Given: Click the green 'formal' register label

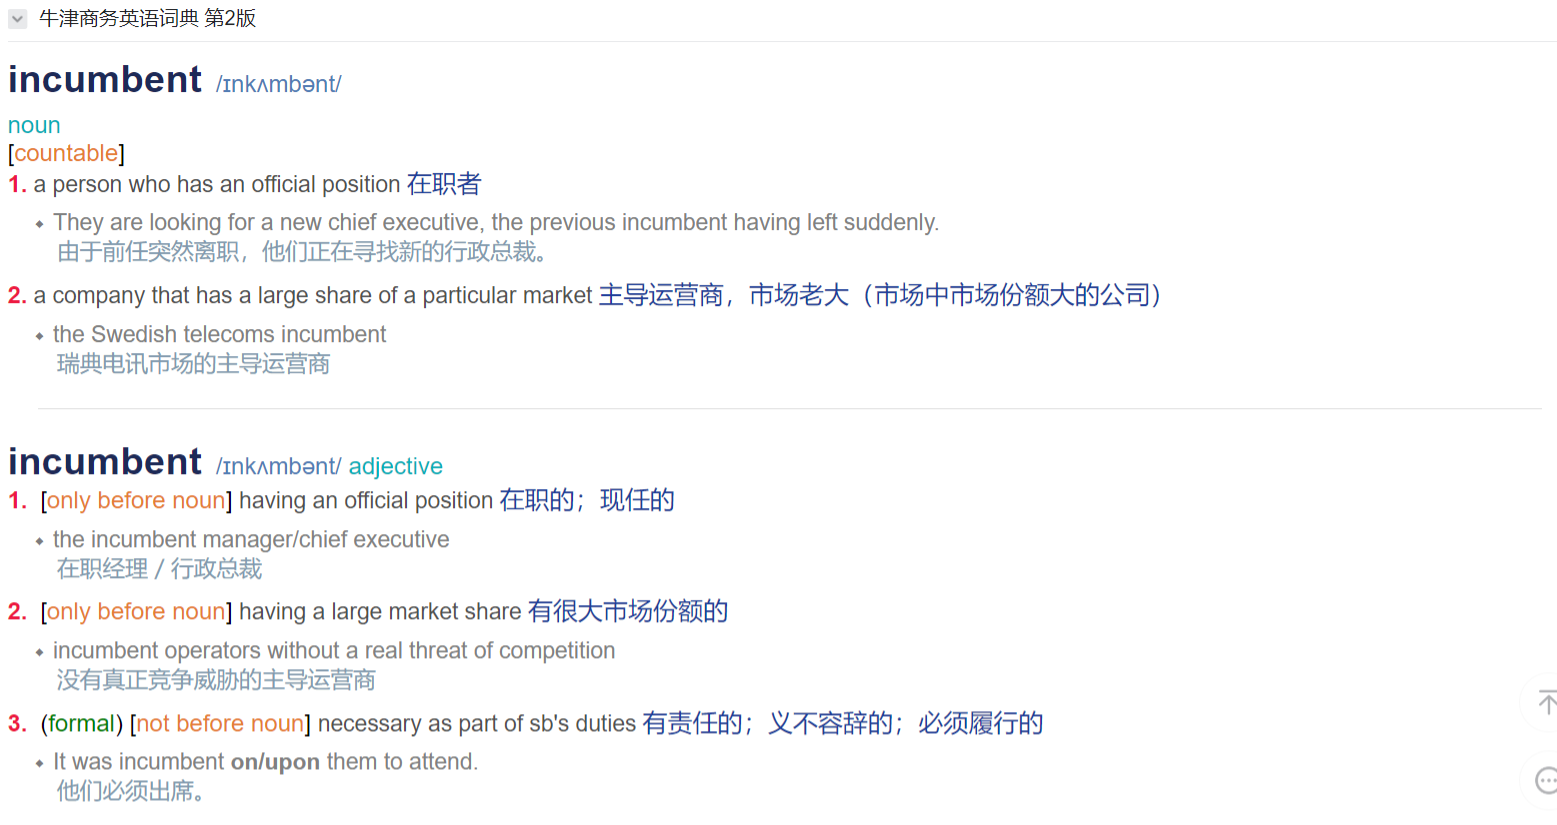Looking at the screenshot, I should [81, 723].
